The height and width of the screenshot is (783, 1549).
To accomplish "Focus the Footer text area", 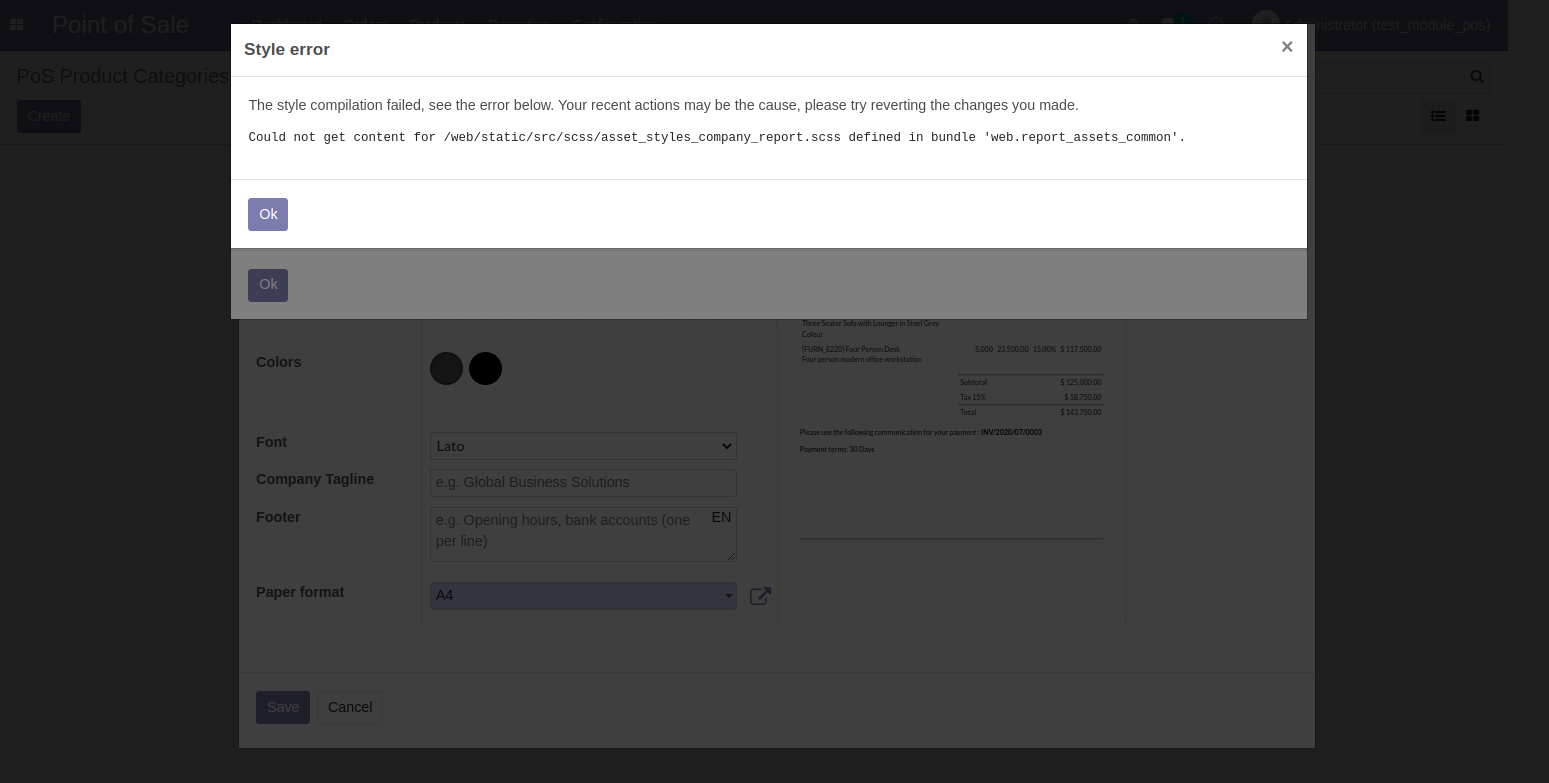I will [x=570, y=535].
